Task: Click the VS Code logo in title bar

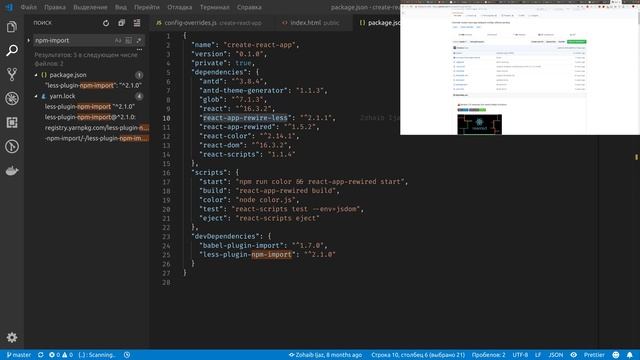Action: 9,7
